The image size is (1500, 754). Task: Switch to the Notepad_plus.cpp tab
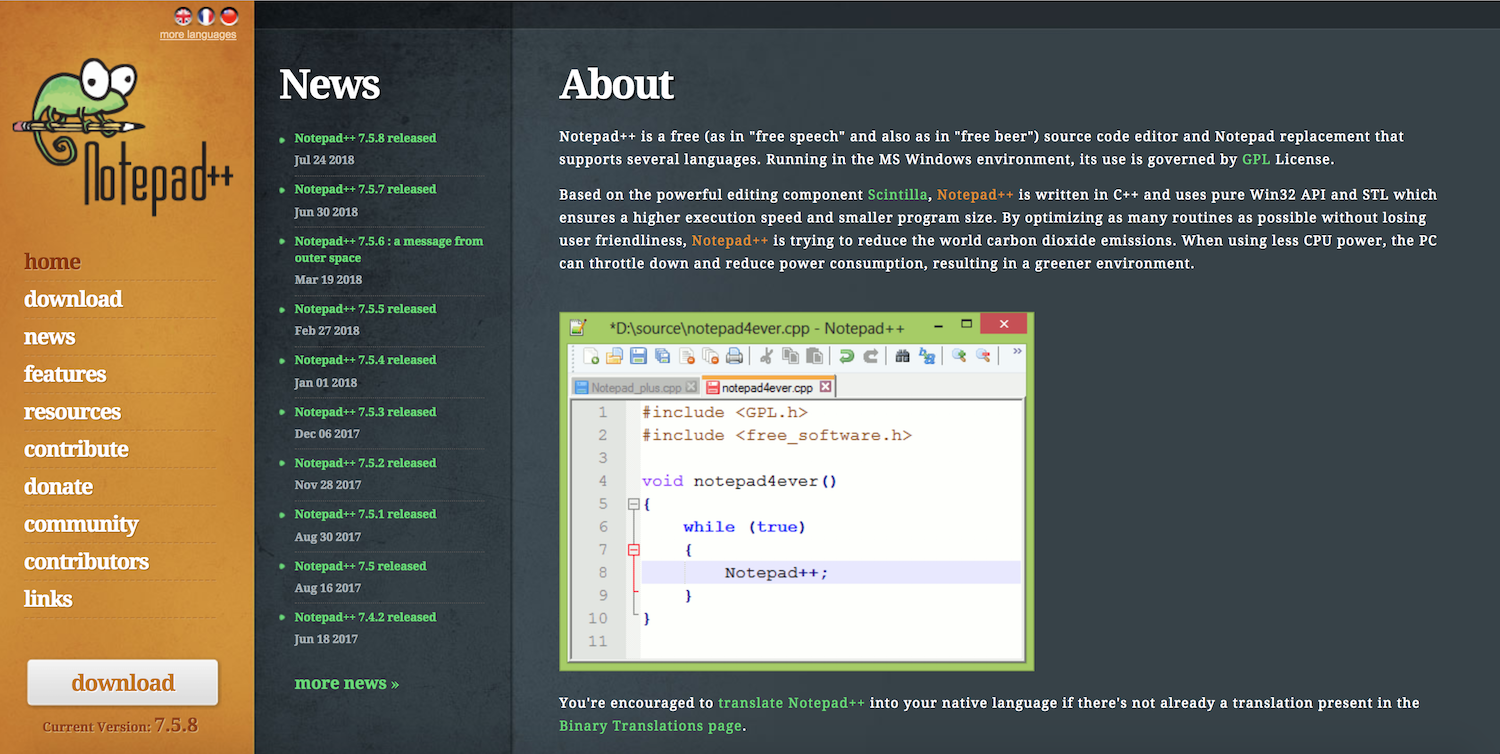[636, 387]
